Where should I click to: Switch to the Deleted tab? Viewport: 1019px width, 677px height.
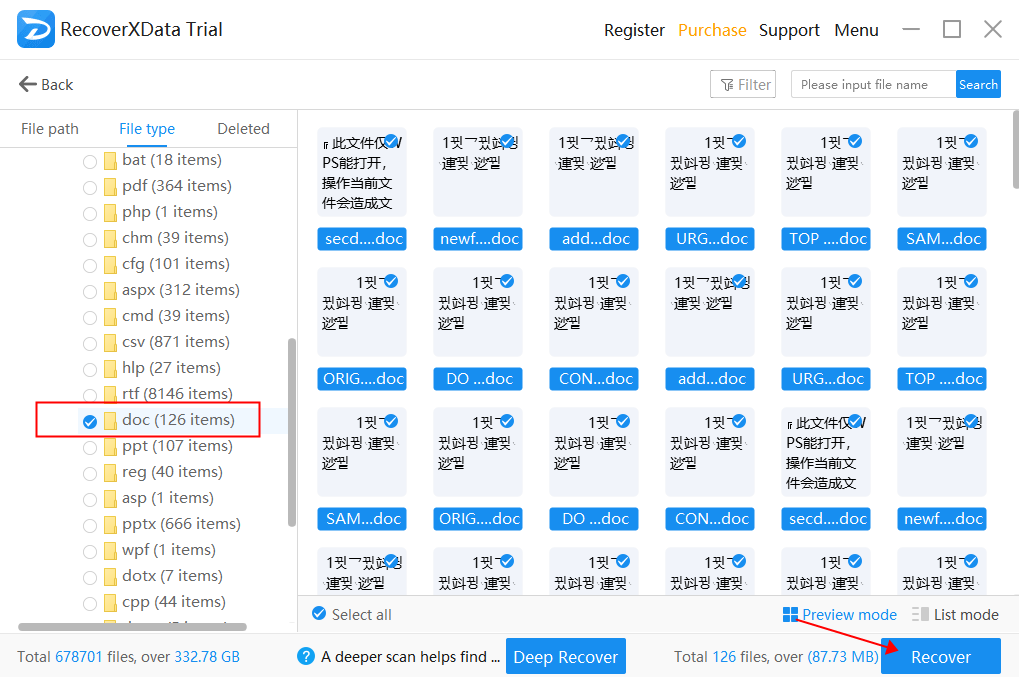pyautogui.click(x=243, y=129)
